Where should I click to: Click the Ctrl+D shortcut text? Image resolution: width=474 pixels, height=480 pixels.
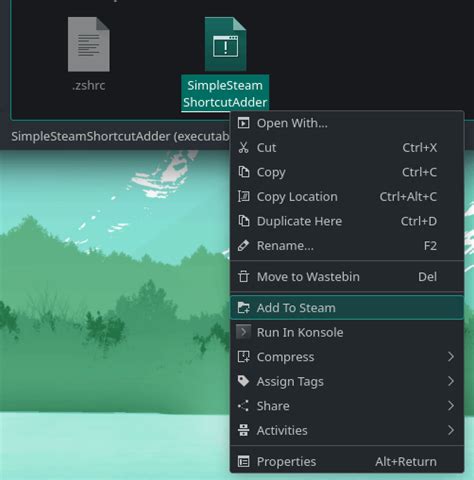pyautogui.click(x=419, y=221)
